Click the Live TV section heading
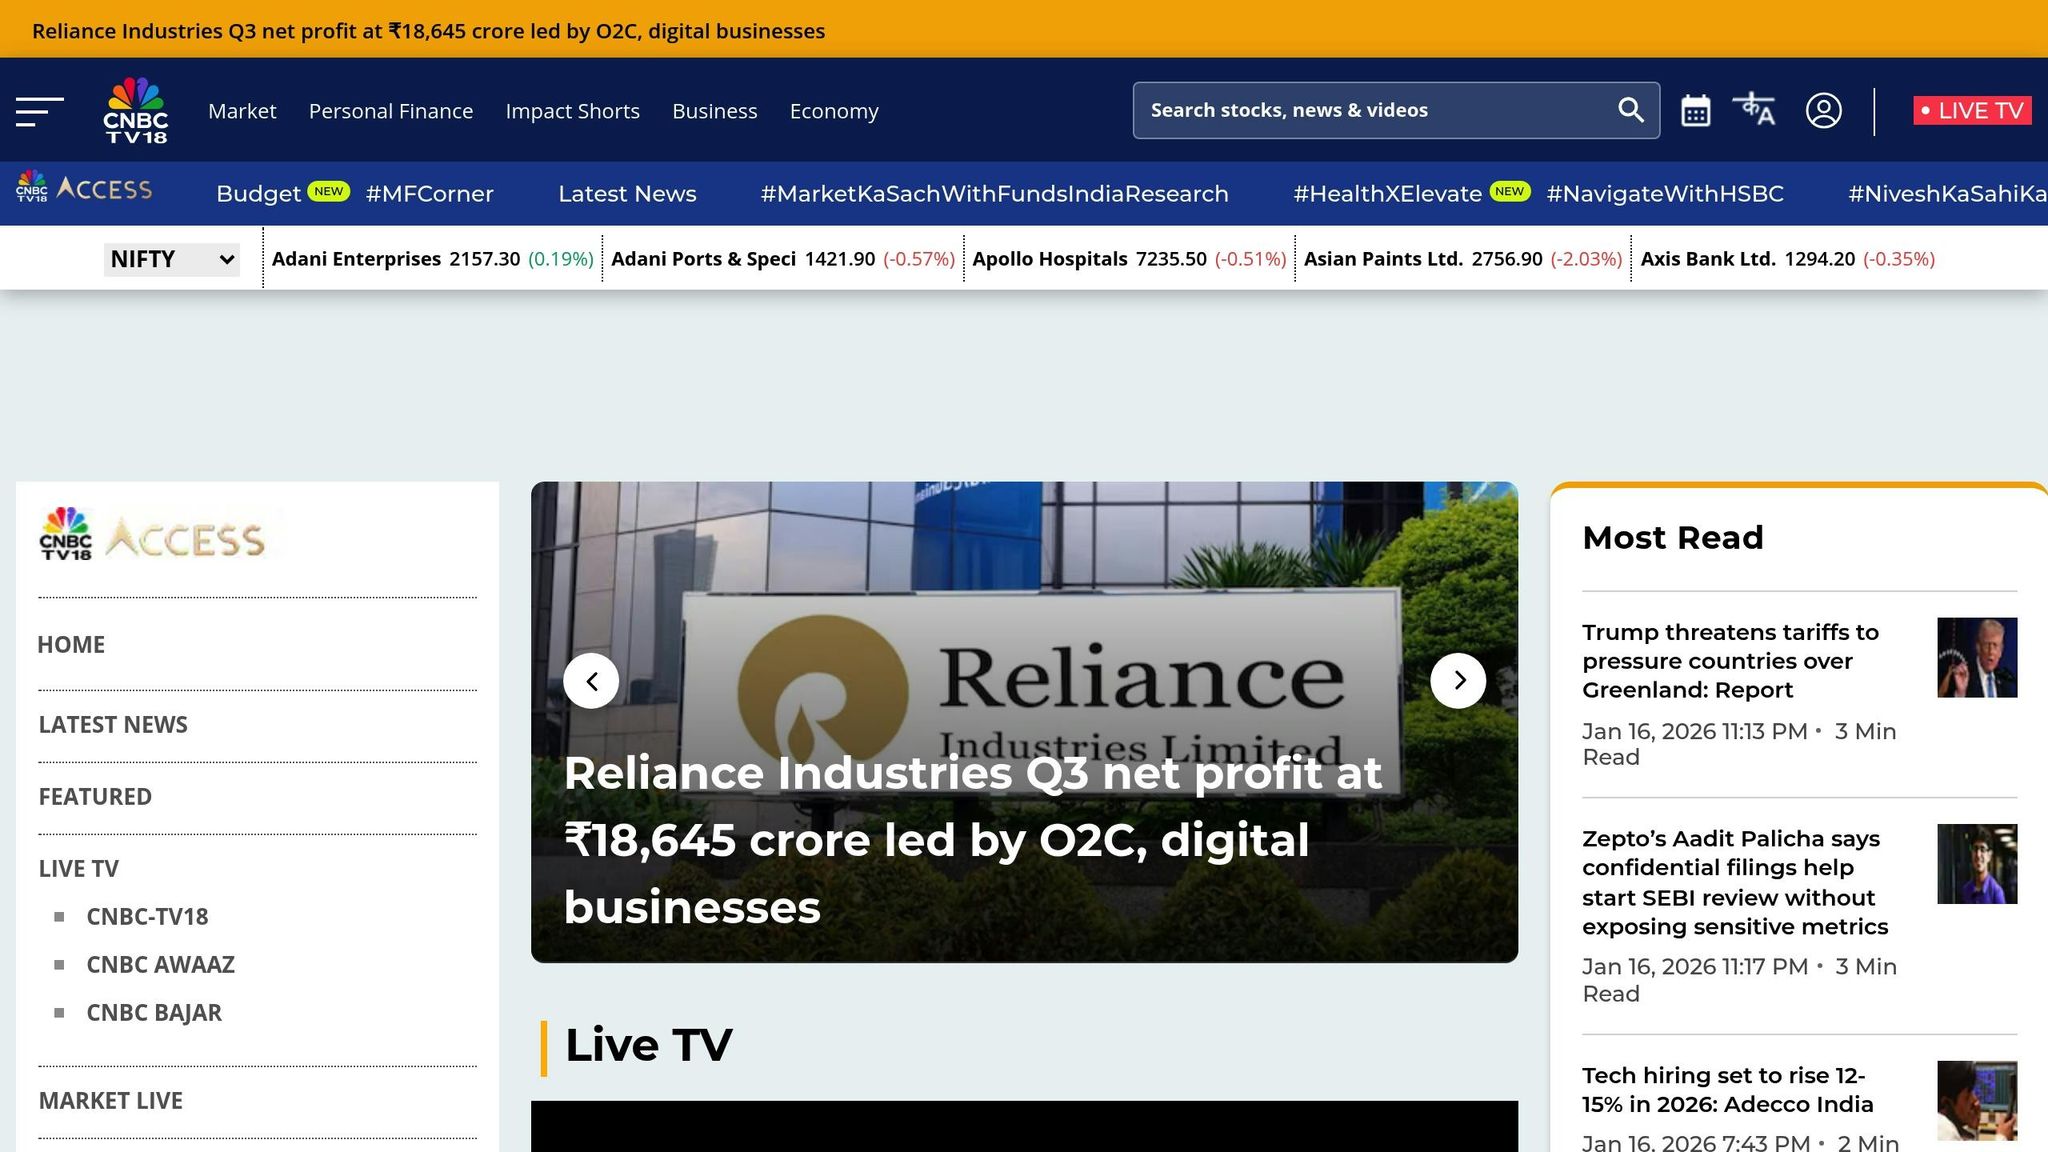Viewport: 2048px width, 1152px height. point(648,1046)
